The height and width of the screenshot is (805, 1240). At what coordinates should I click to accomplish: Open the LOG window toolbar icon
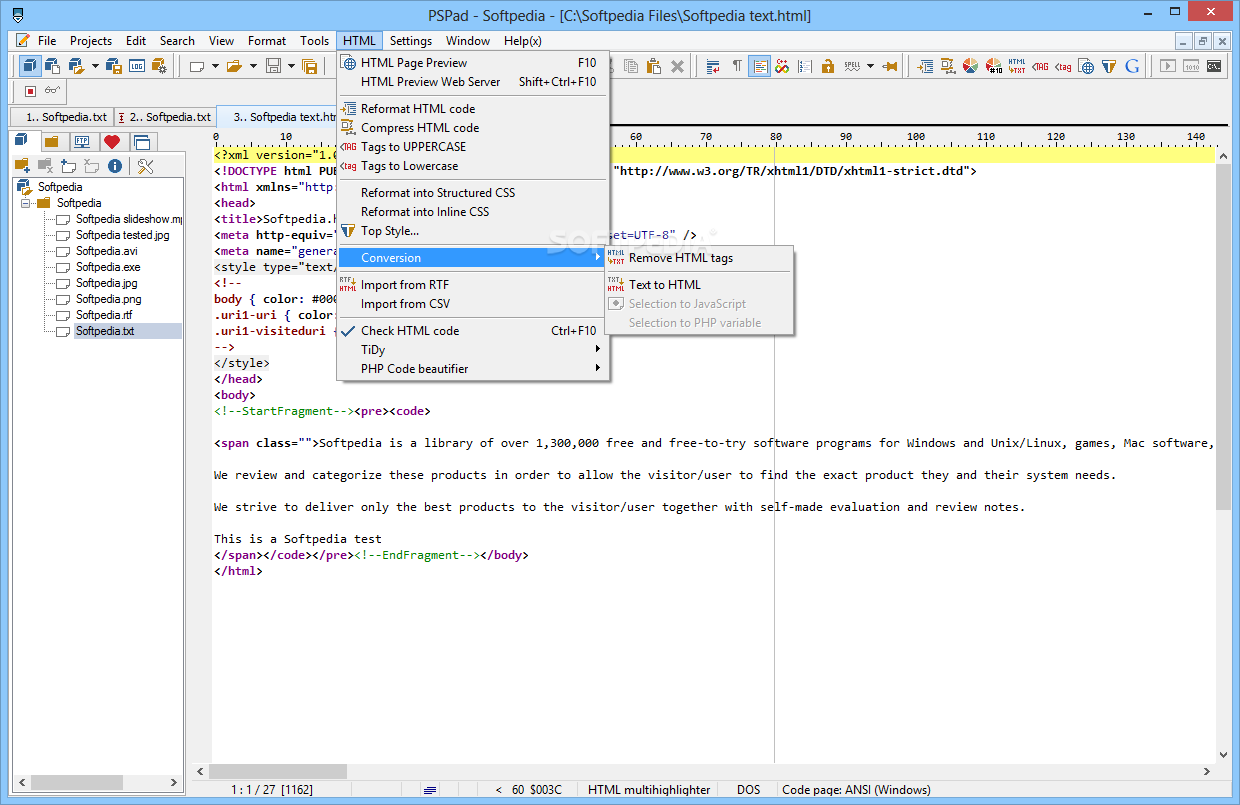[137, 66]
